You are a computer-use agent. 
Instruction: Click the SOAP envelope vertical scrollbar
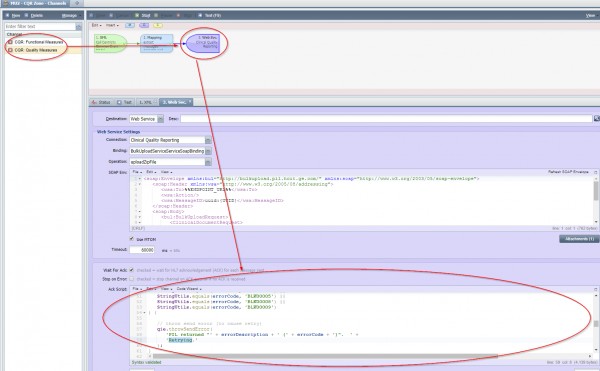(596, 190)
